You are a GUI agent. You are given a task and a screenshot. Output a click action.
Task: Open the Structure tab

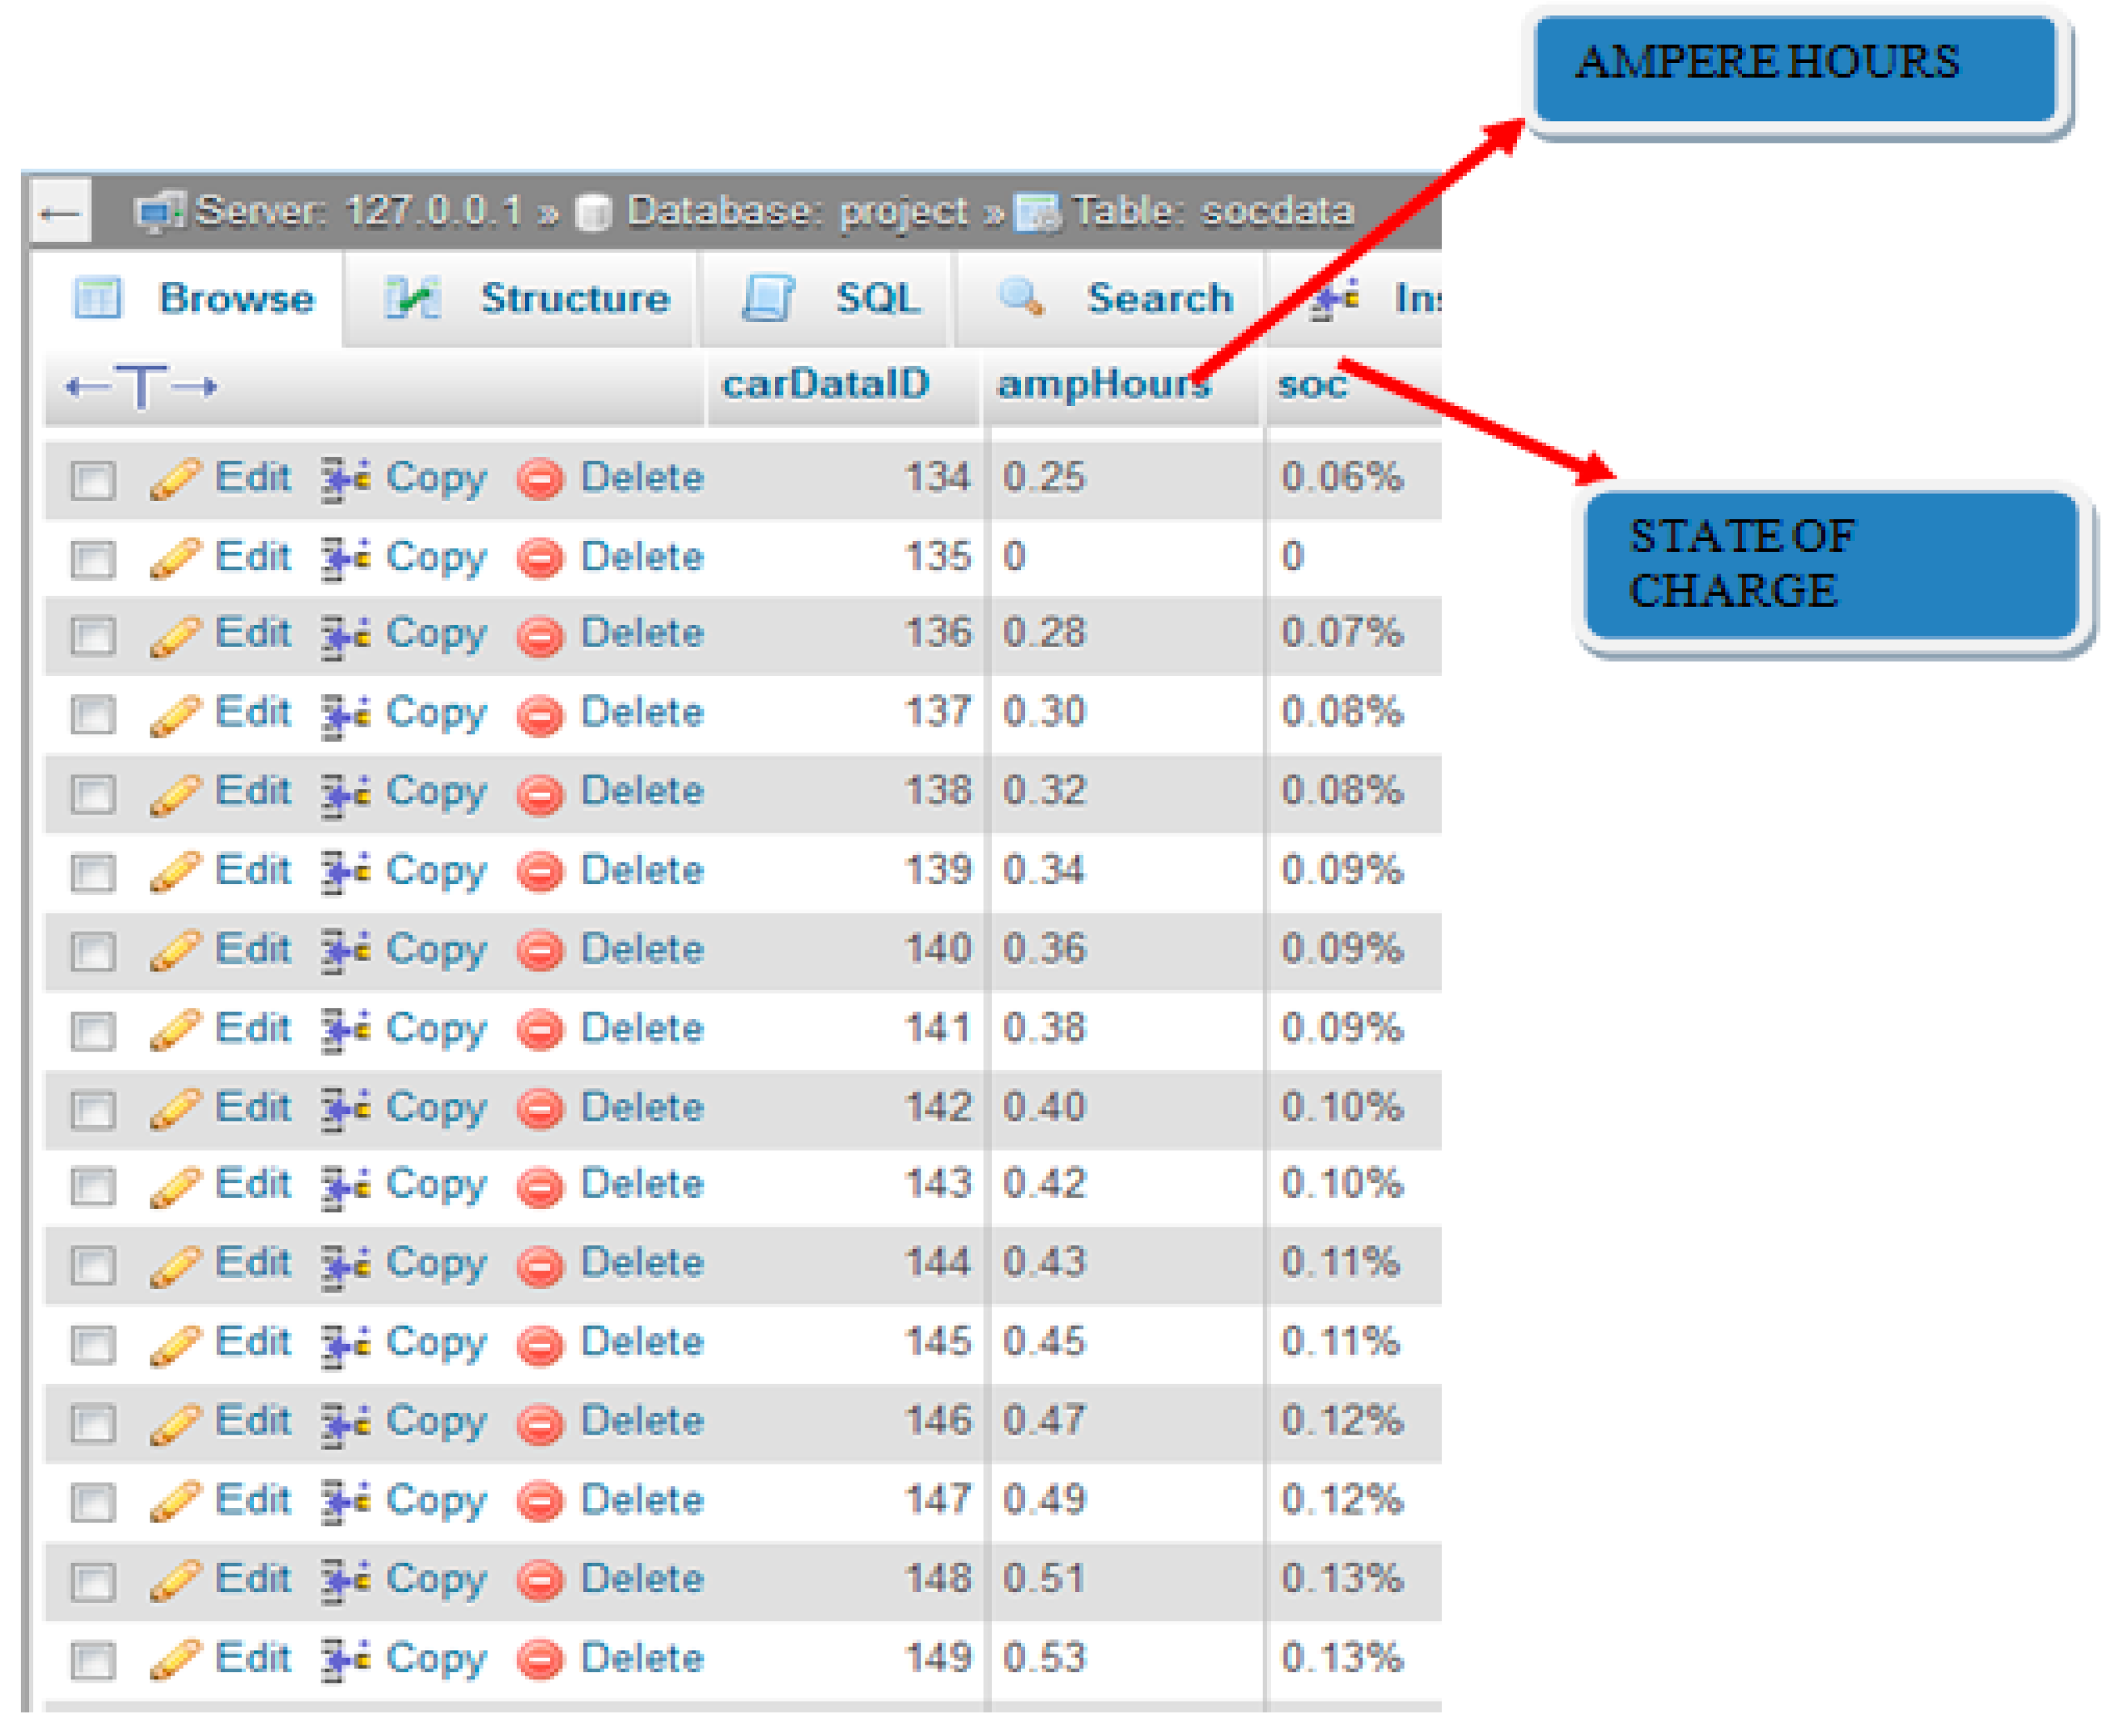click(574, 298)
